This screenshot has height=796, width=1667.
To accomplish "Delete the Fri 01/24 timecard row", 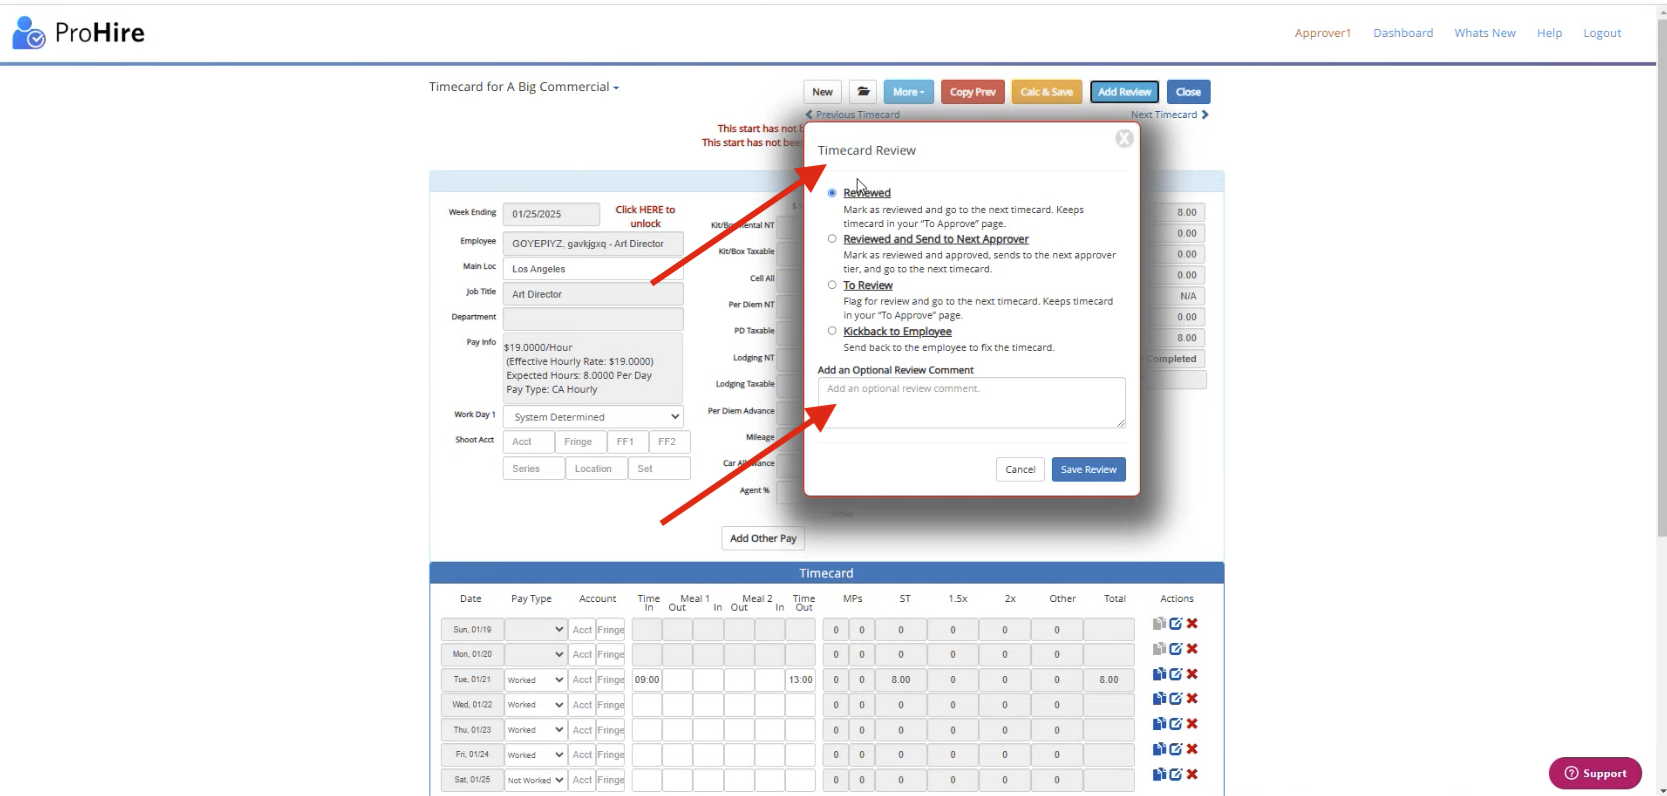I will point(1192,749).
